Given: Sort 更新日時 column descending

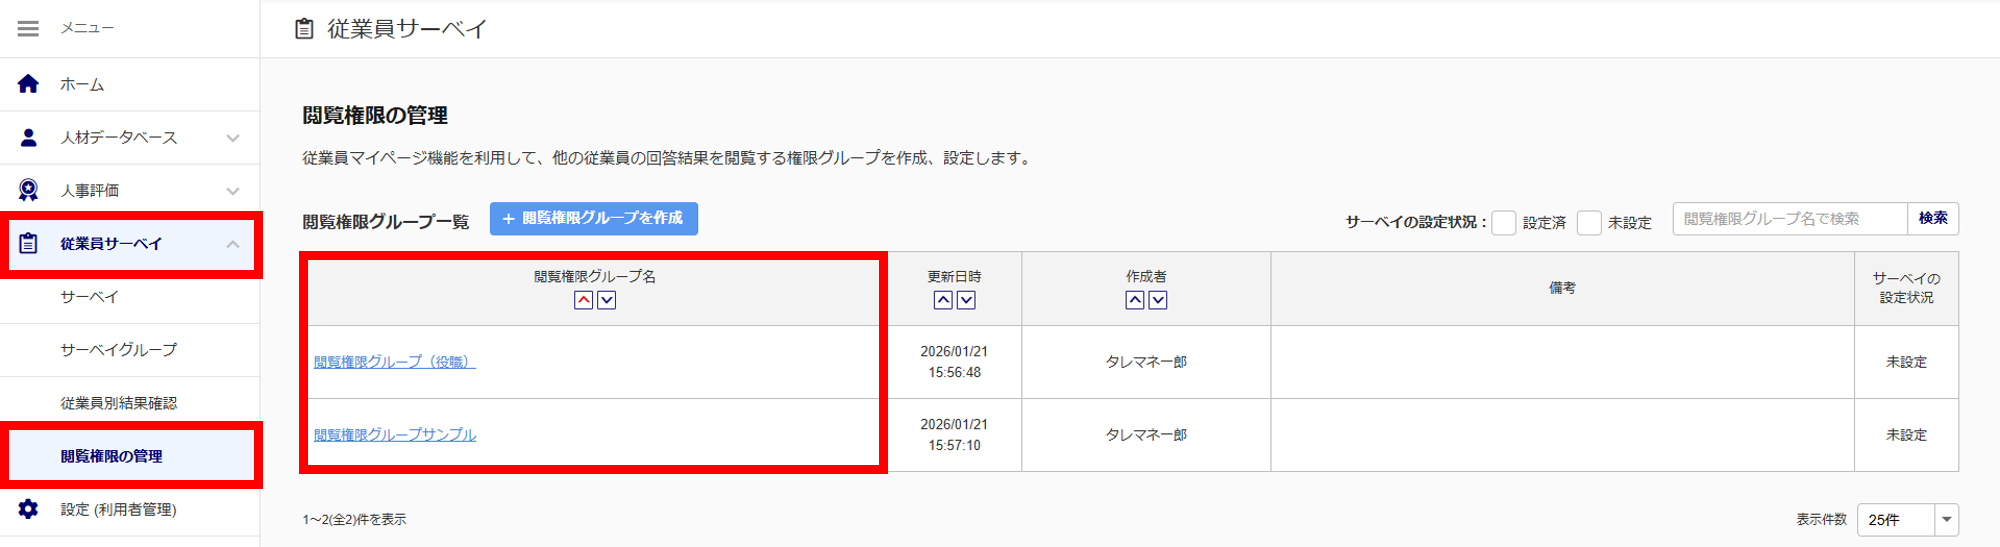Looking at the screenshot, I should pyautogui.click(x=966, y=300).
